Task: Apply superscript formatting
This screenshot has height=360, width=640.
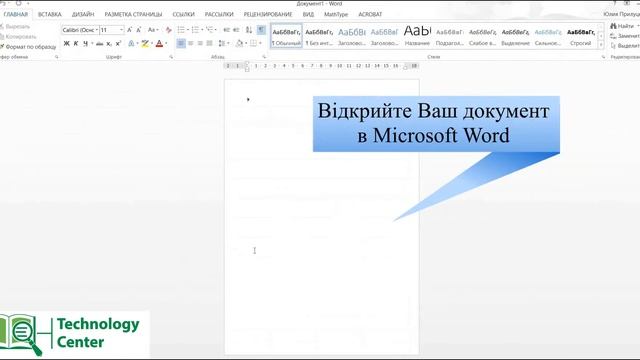Action: (x=118, y=43)
